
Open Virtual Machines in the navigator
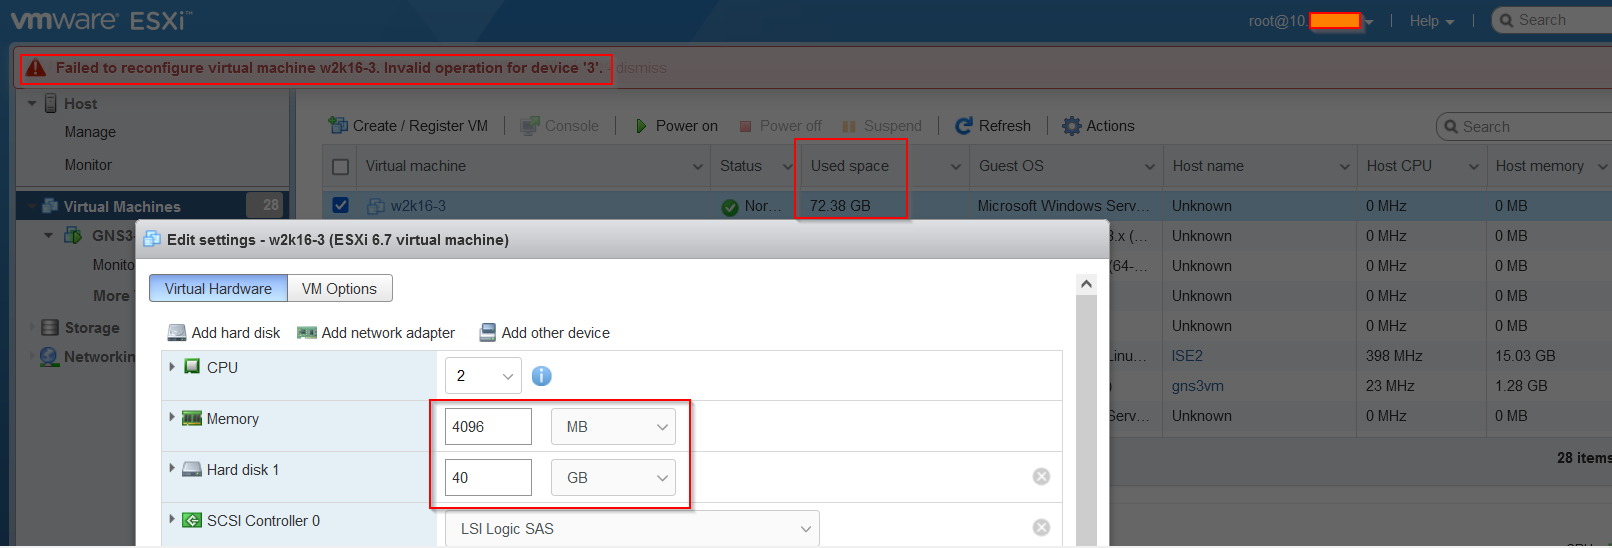(x=122, y=206)
